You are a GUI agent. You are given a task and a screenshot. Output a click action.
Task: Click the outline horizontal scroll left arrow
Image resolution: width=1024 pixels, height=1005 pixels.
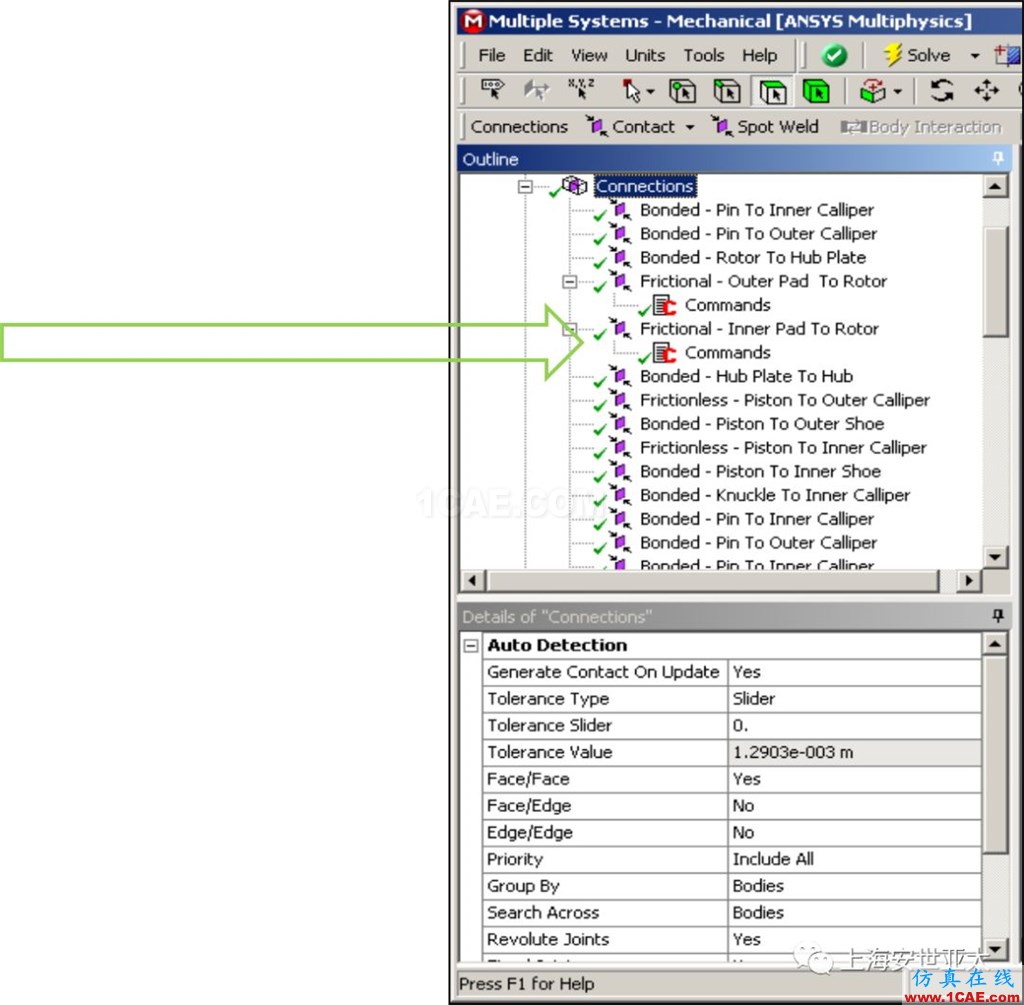point(473,580)
